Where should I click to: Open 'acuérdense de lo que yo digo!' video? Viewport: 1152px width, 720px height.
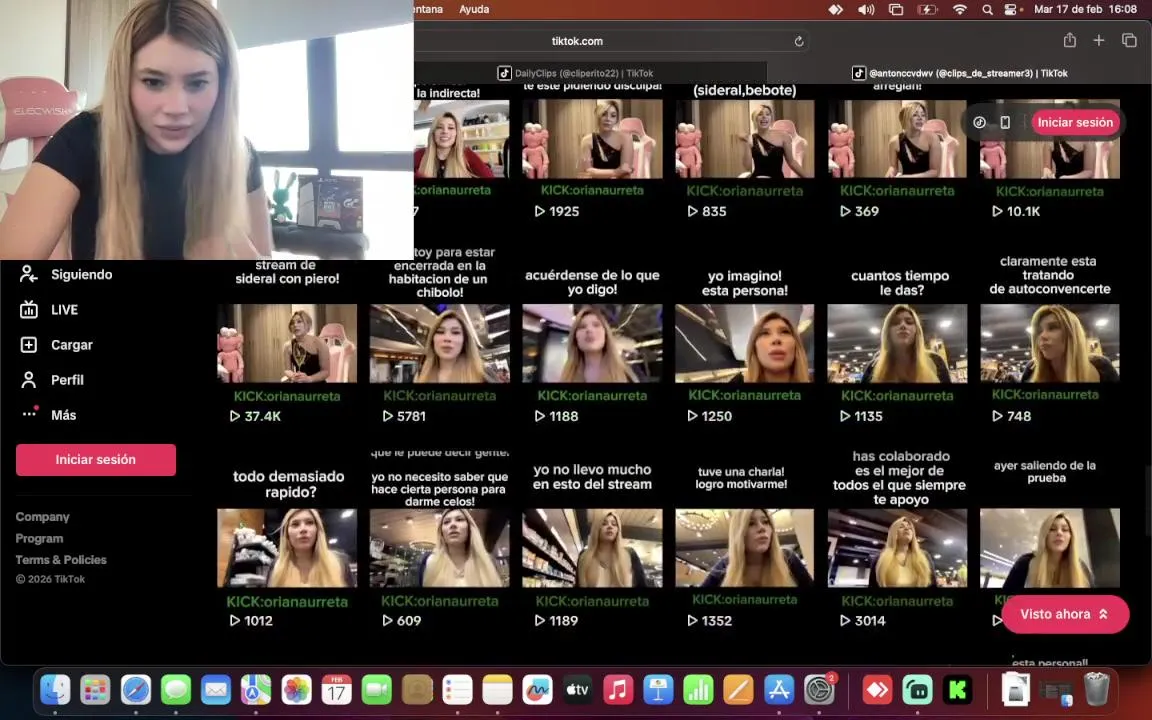click(592, 343)
